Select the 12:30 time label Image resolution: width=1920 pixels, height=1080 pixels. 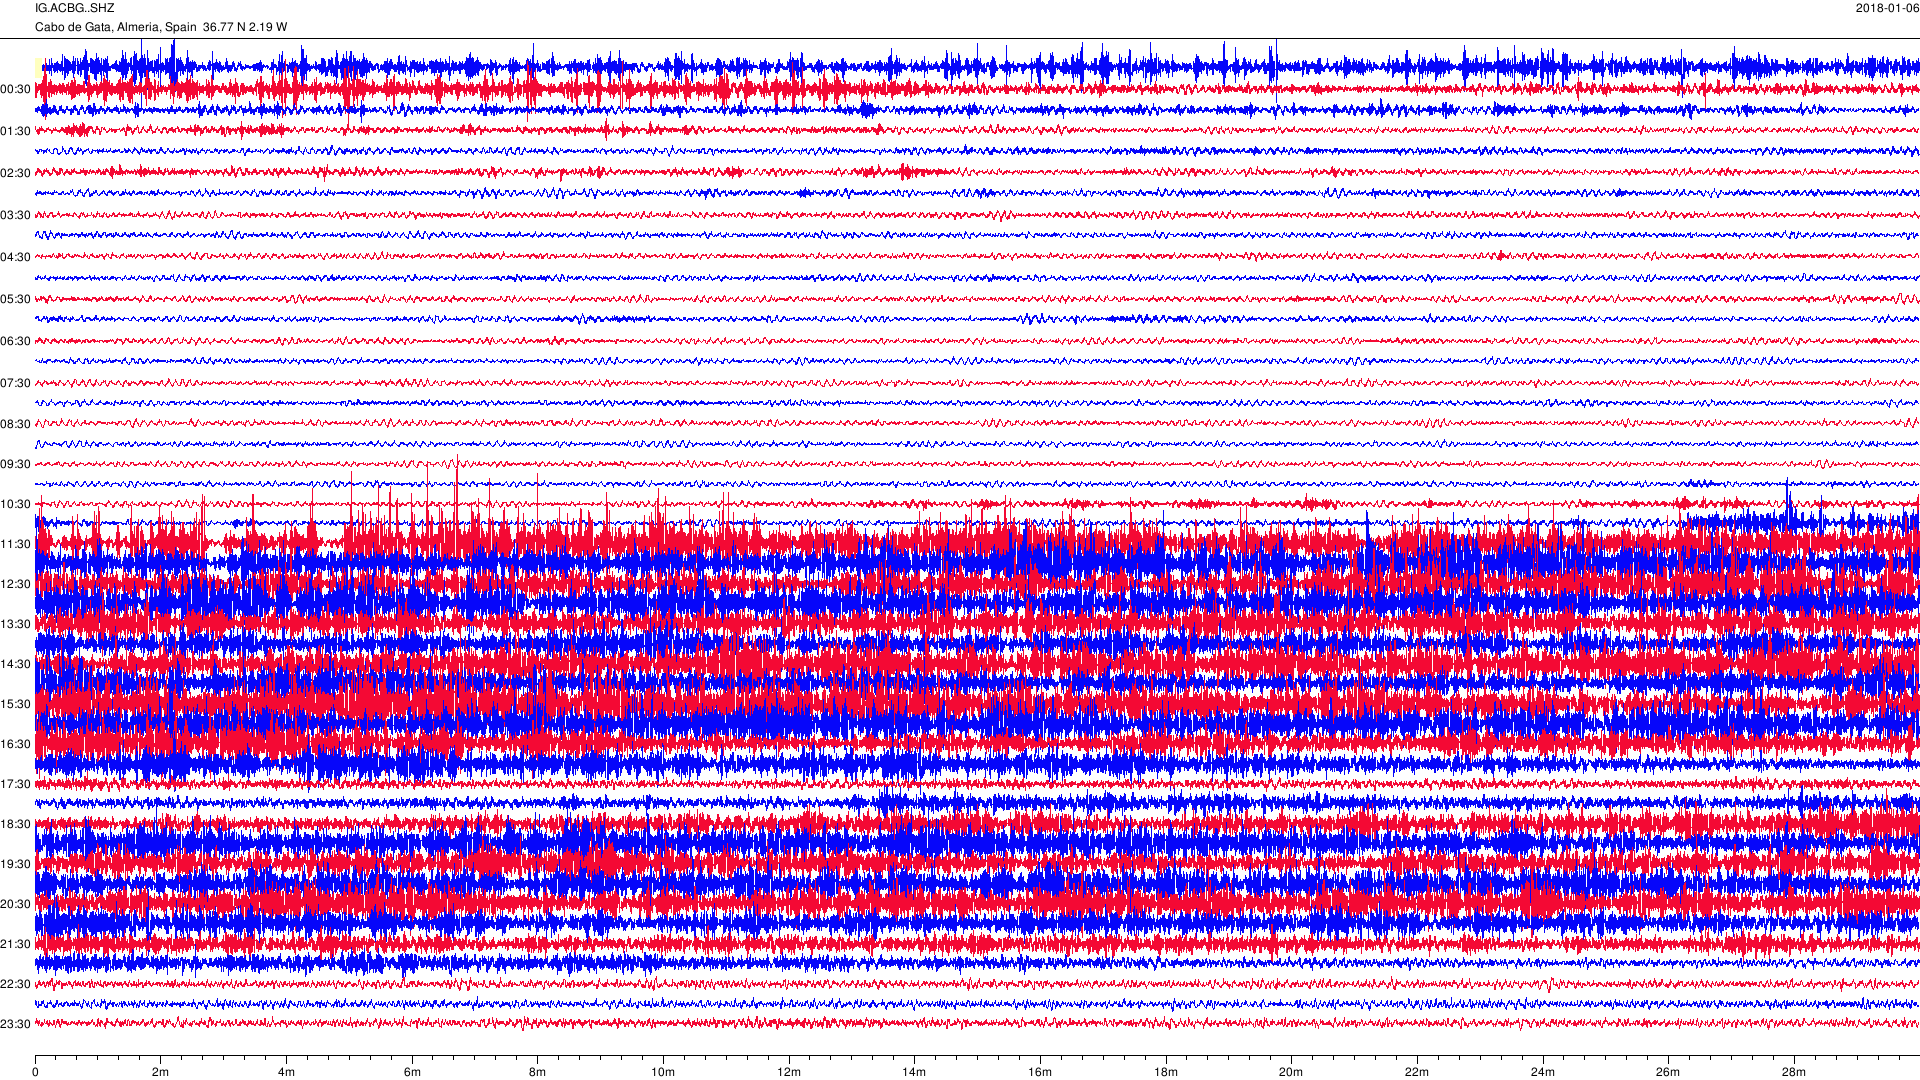pyautogui.click(x=16, y=585)
